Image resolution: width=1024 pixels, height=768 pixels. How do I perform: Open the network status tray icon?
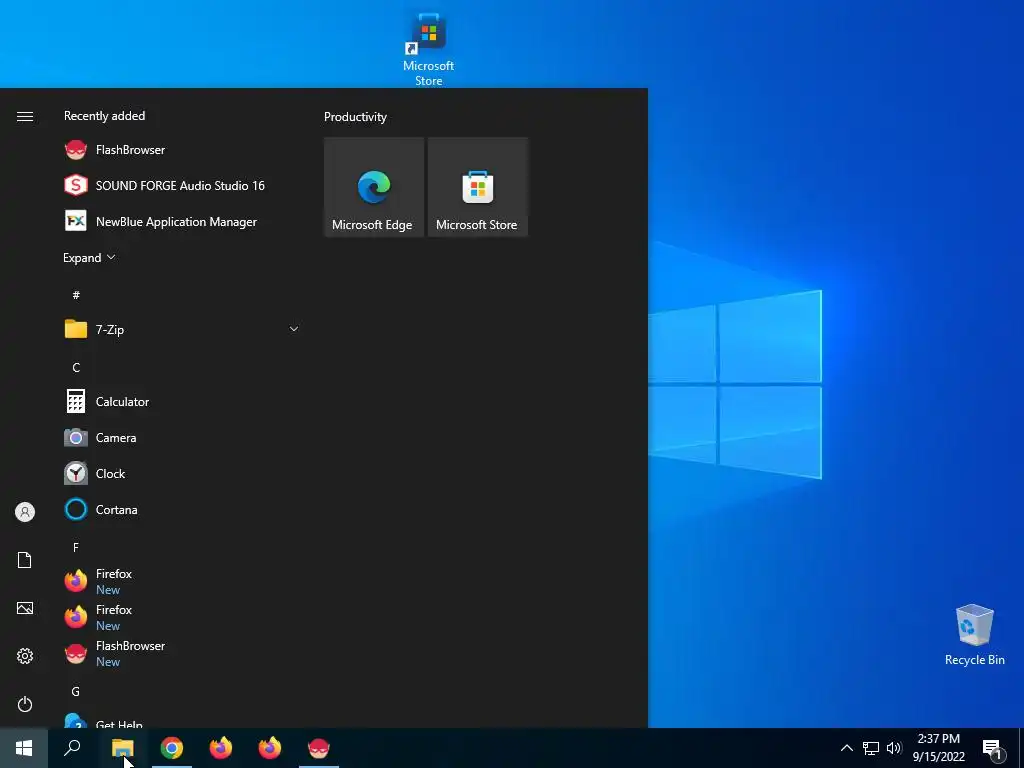(x=871, y=748)
